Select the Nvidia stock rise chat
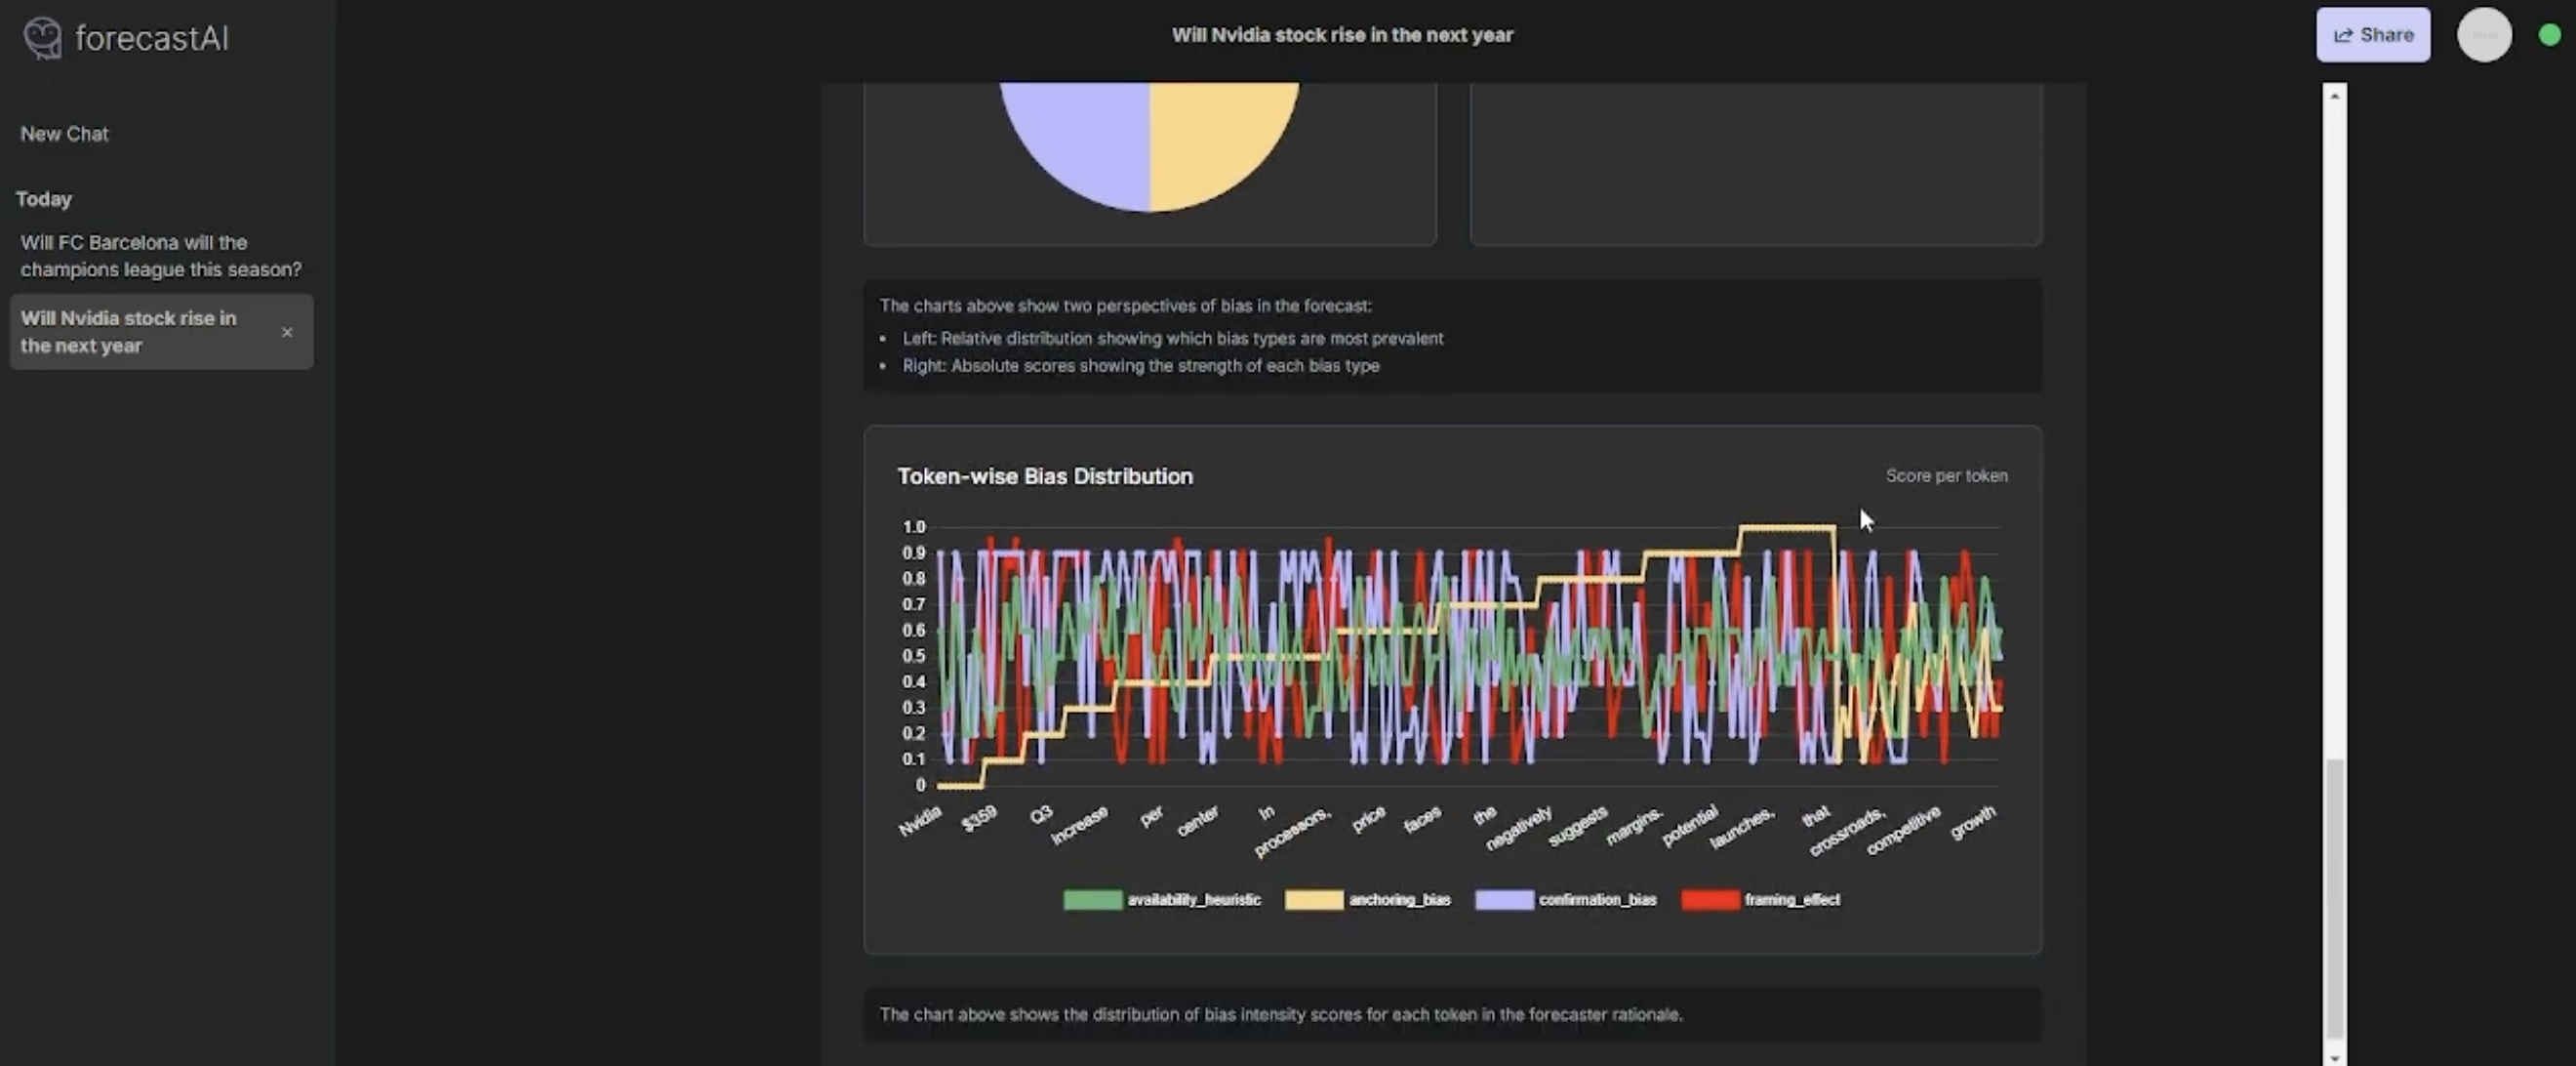 point(161,332)
